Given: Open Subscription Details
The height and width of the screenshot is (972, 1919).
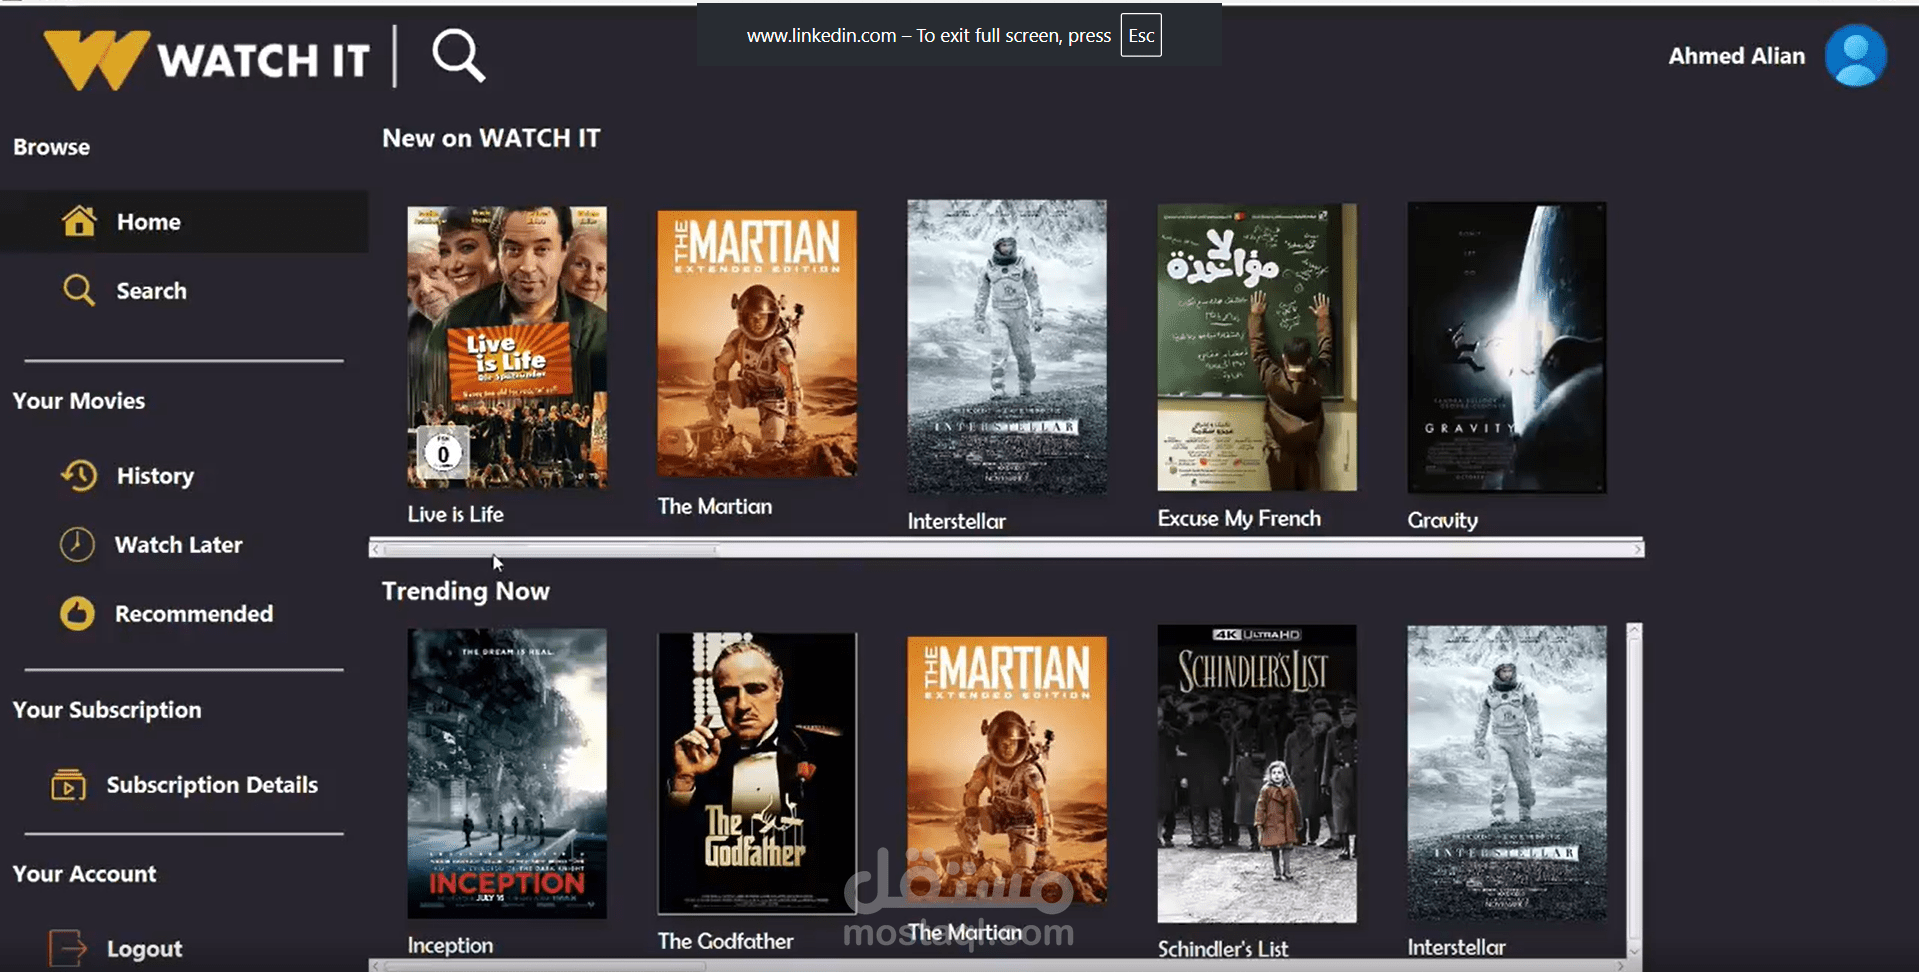Looking at the screenshot, I should pyautogui.click(x=212, y=785).
